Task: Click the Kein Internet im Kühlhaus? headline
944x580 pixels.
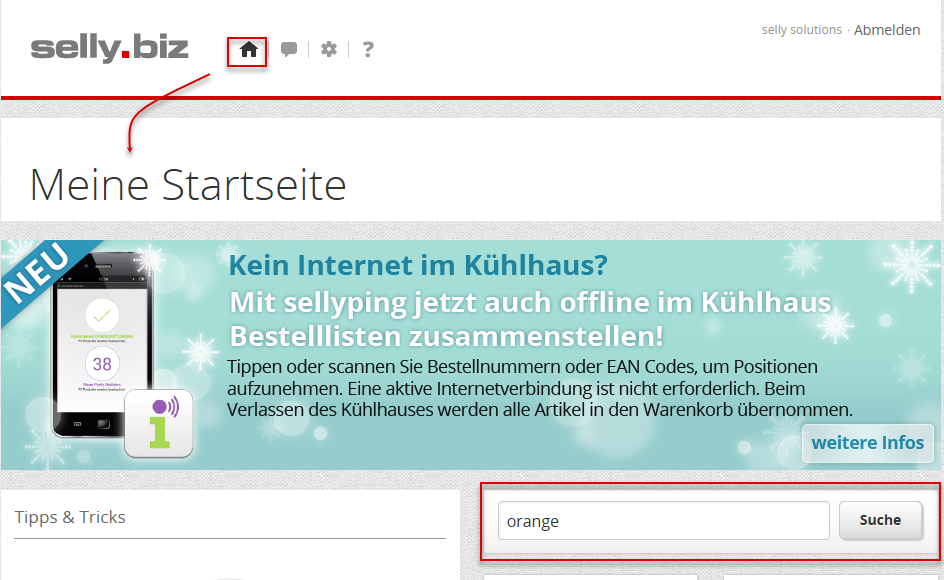Action: pos(418,265)
